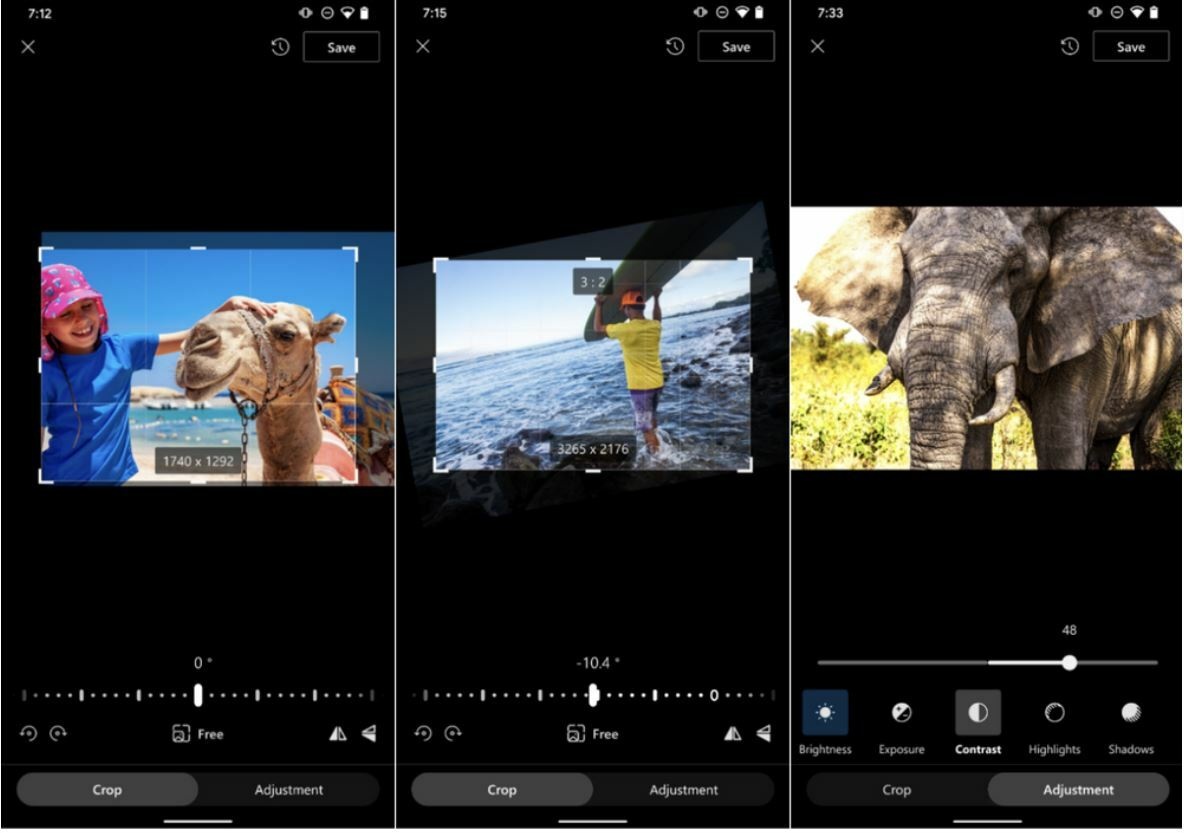This screenshot has width=1184, height=833.
Task: Flip vertically icon in the 7:12 screen
Action: pyautogui.click(x=368, y=733)
